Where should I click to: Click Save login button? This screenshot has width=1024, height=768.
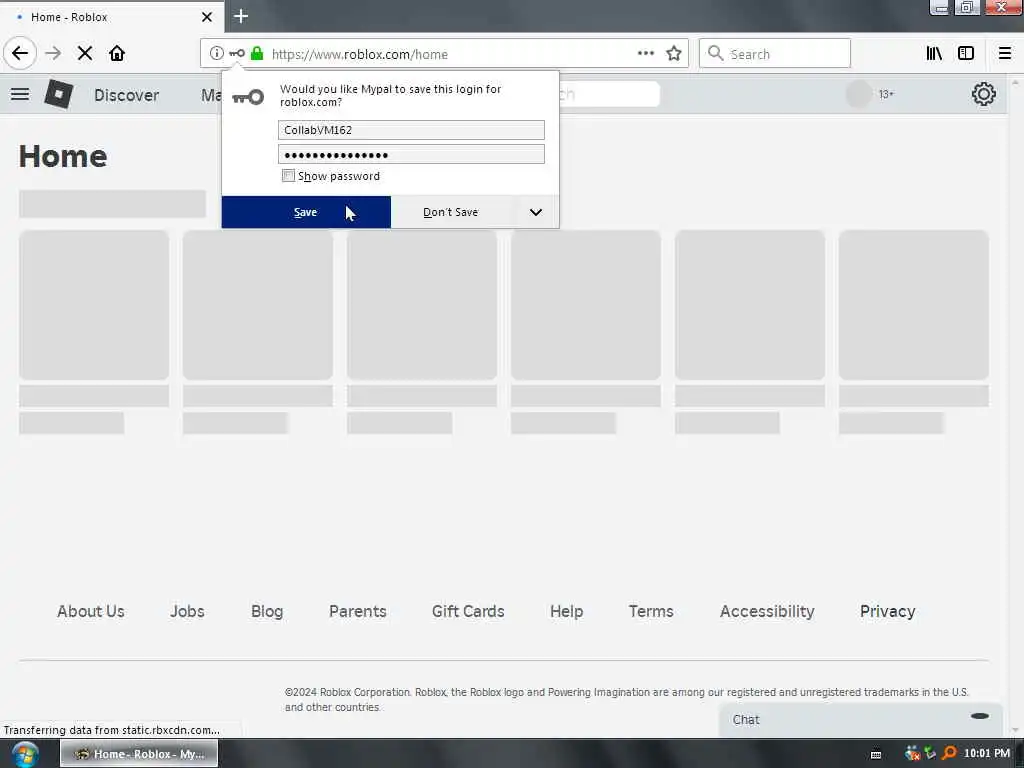306,212
